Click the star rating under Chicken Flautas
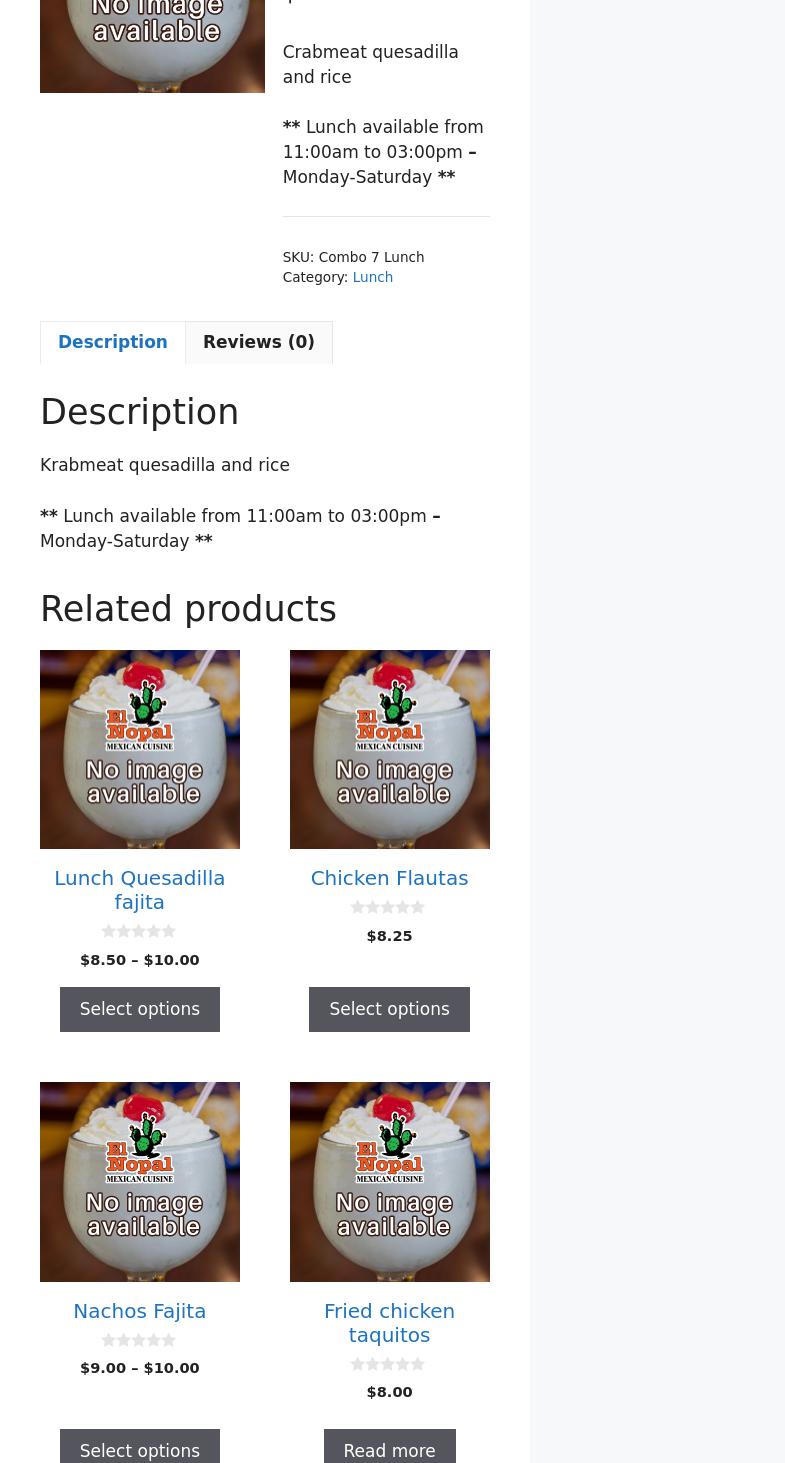785x1463 pixels. [389, 907]
